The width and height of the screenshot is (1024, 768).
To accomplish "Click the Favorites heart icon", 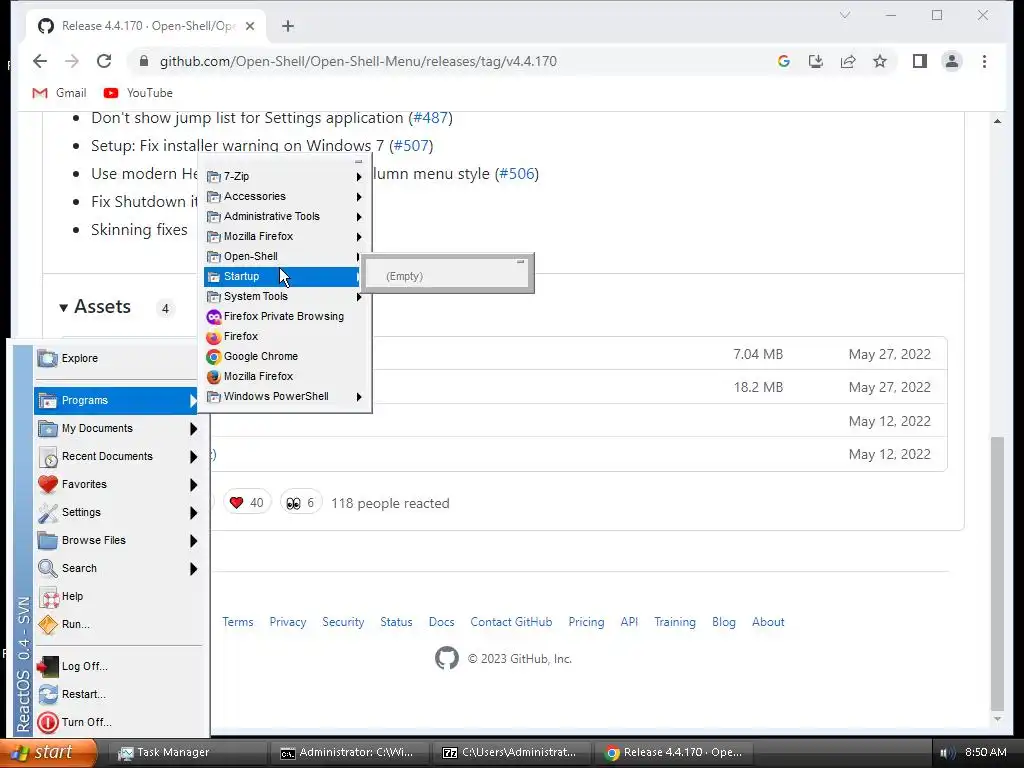I will 47,485.
